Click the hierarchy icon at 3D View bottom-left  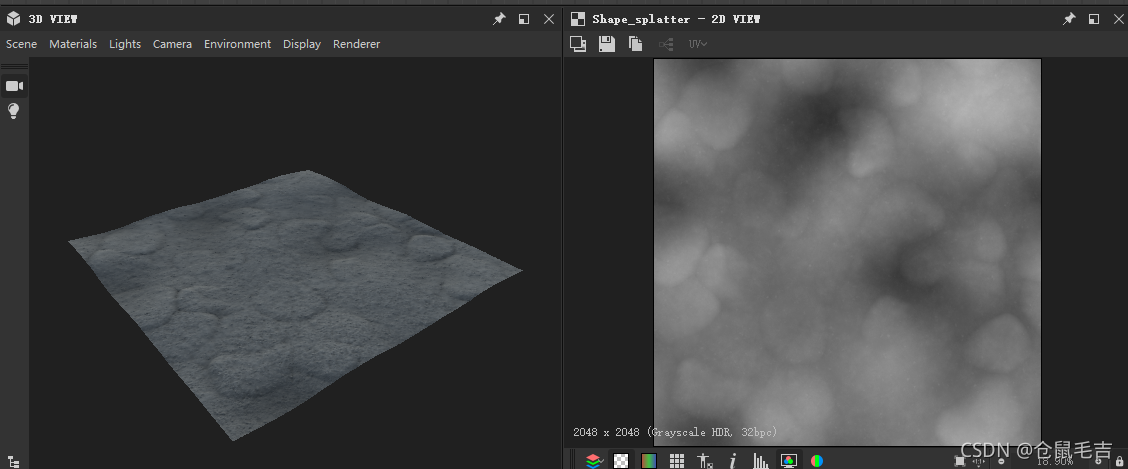click(13, 462)
